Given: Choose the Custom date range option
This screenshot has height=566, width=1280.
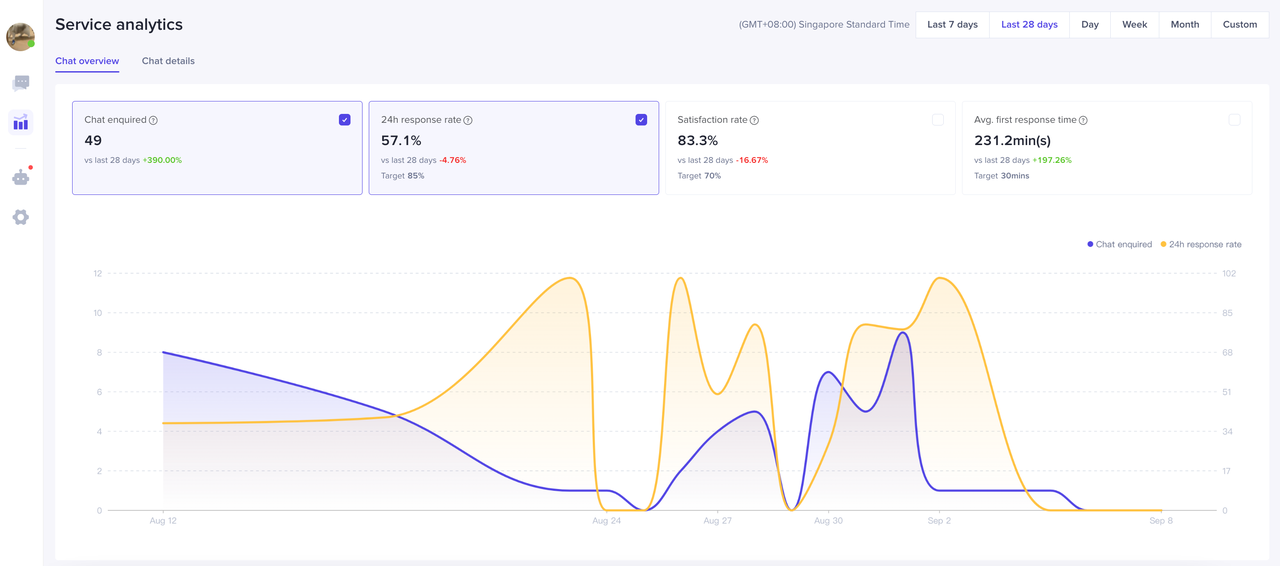Looking at the screenshot, I should click(1239, 25).
